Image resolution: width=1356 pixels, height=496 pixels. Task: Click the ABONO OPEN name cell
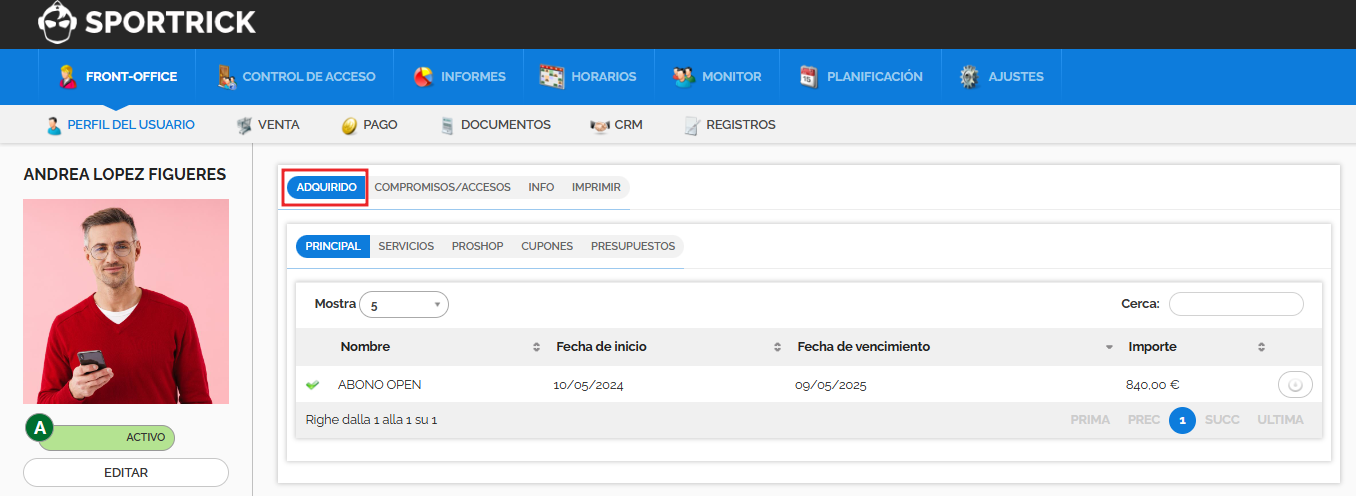point(380,385)
